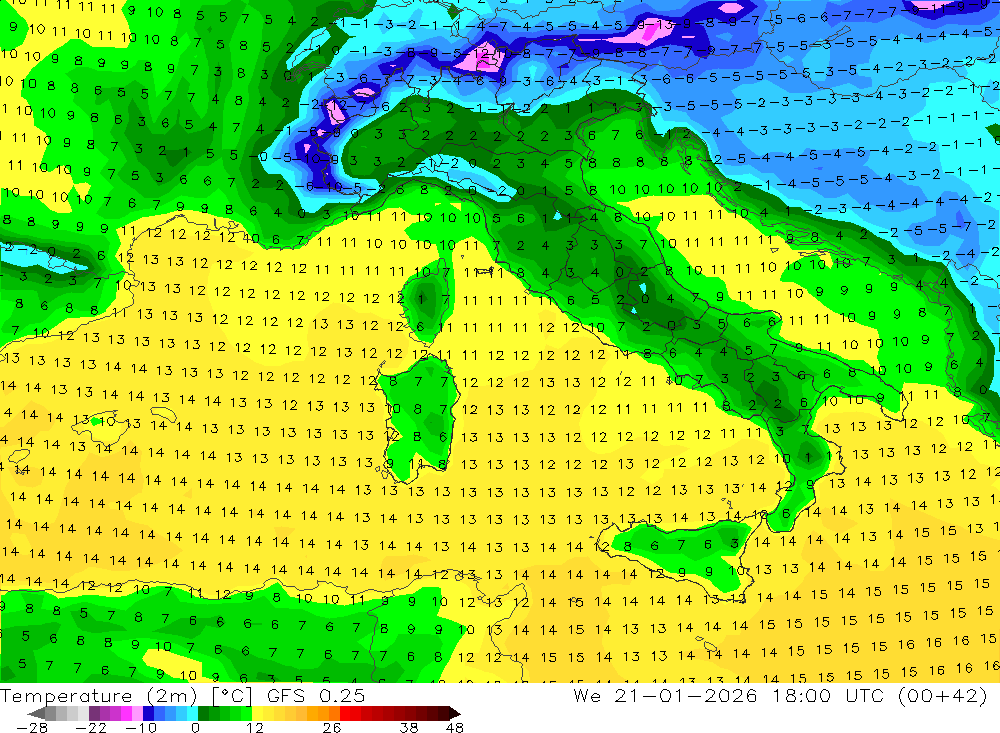Click the "We 21-01-2026" date text
Viewport: 1000px width, 733px height.
665,695
